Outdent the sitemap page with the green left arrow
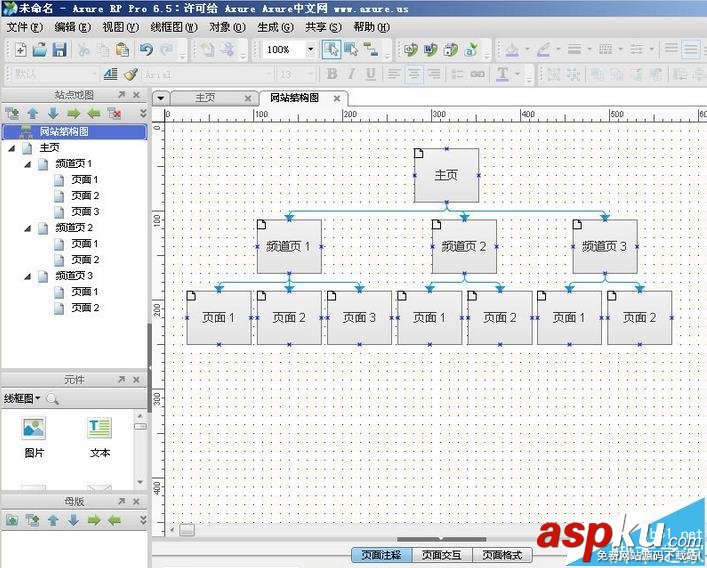707x568 pixels. click(x=94, y=113)
